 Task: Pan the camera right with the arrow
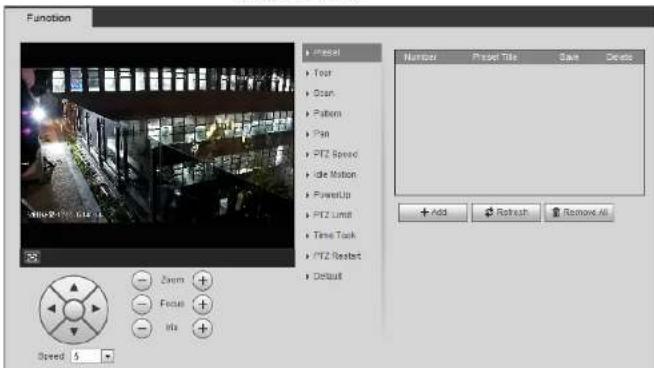96,309
